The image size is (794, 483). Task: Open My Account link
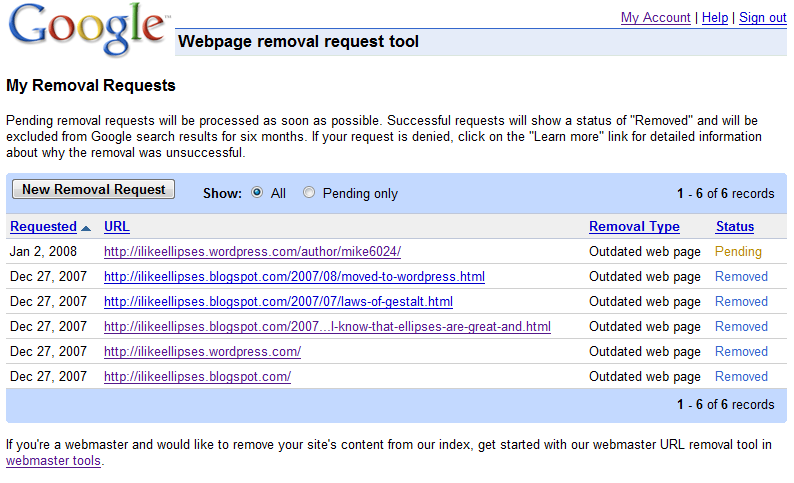(x=655, y=18)
